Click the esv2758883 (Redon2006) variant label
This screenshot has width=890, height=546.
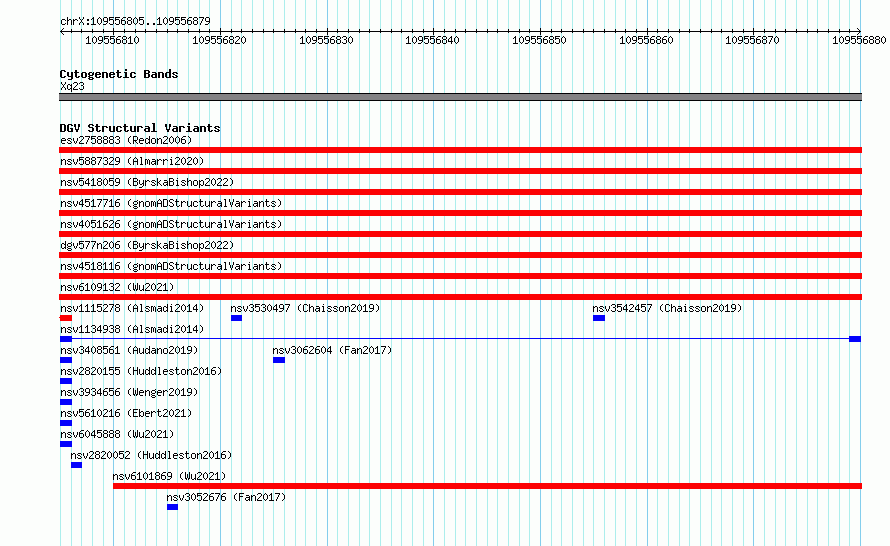126,140
